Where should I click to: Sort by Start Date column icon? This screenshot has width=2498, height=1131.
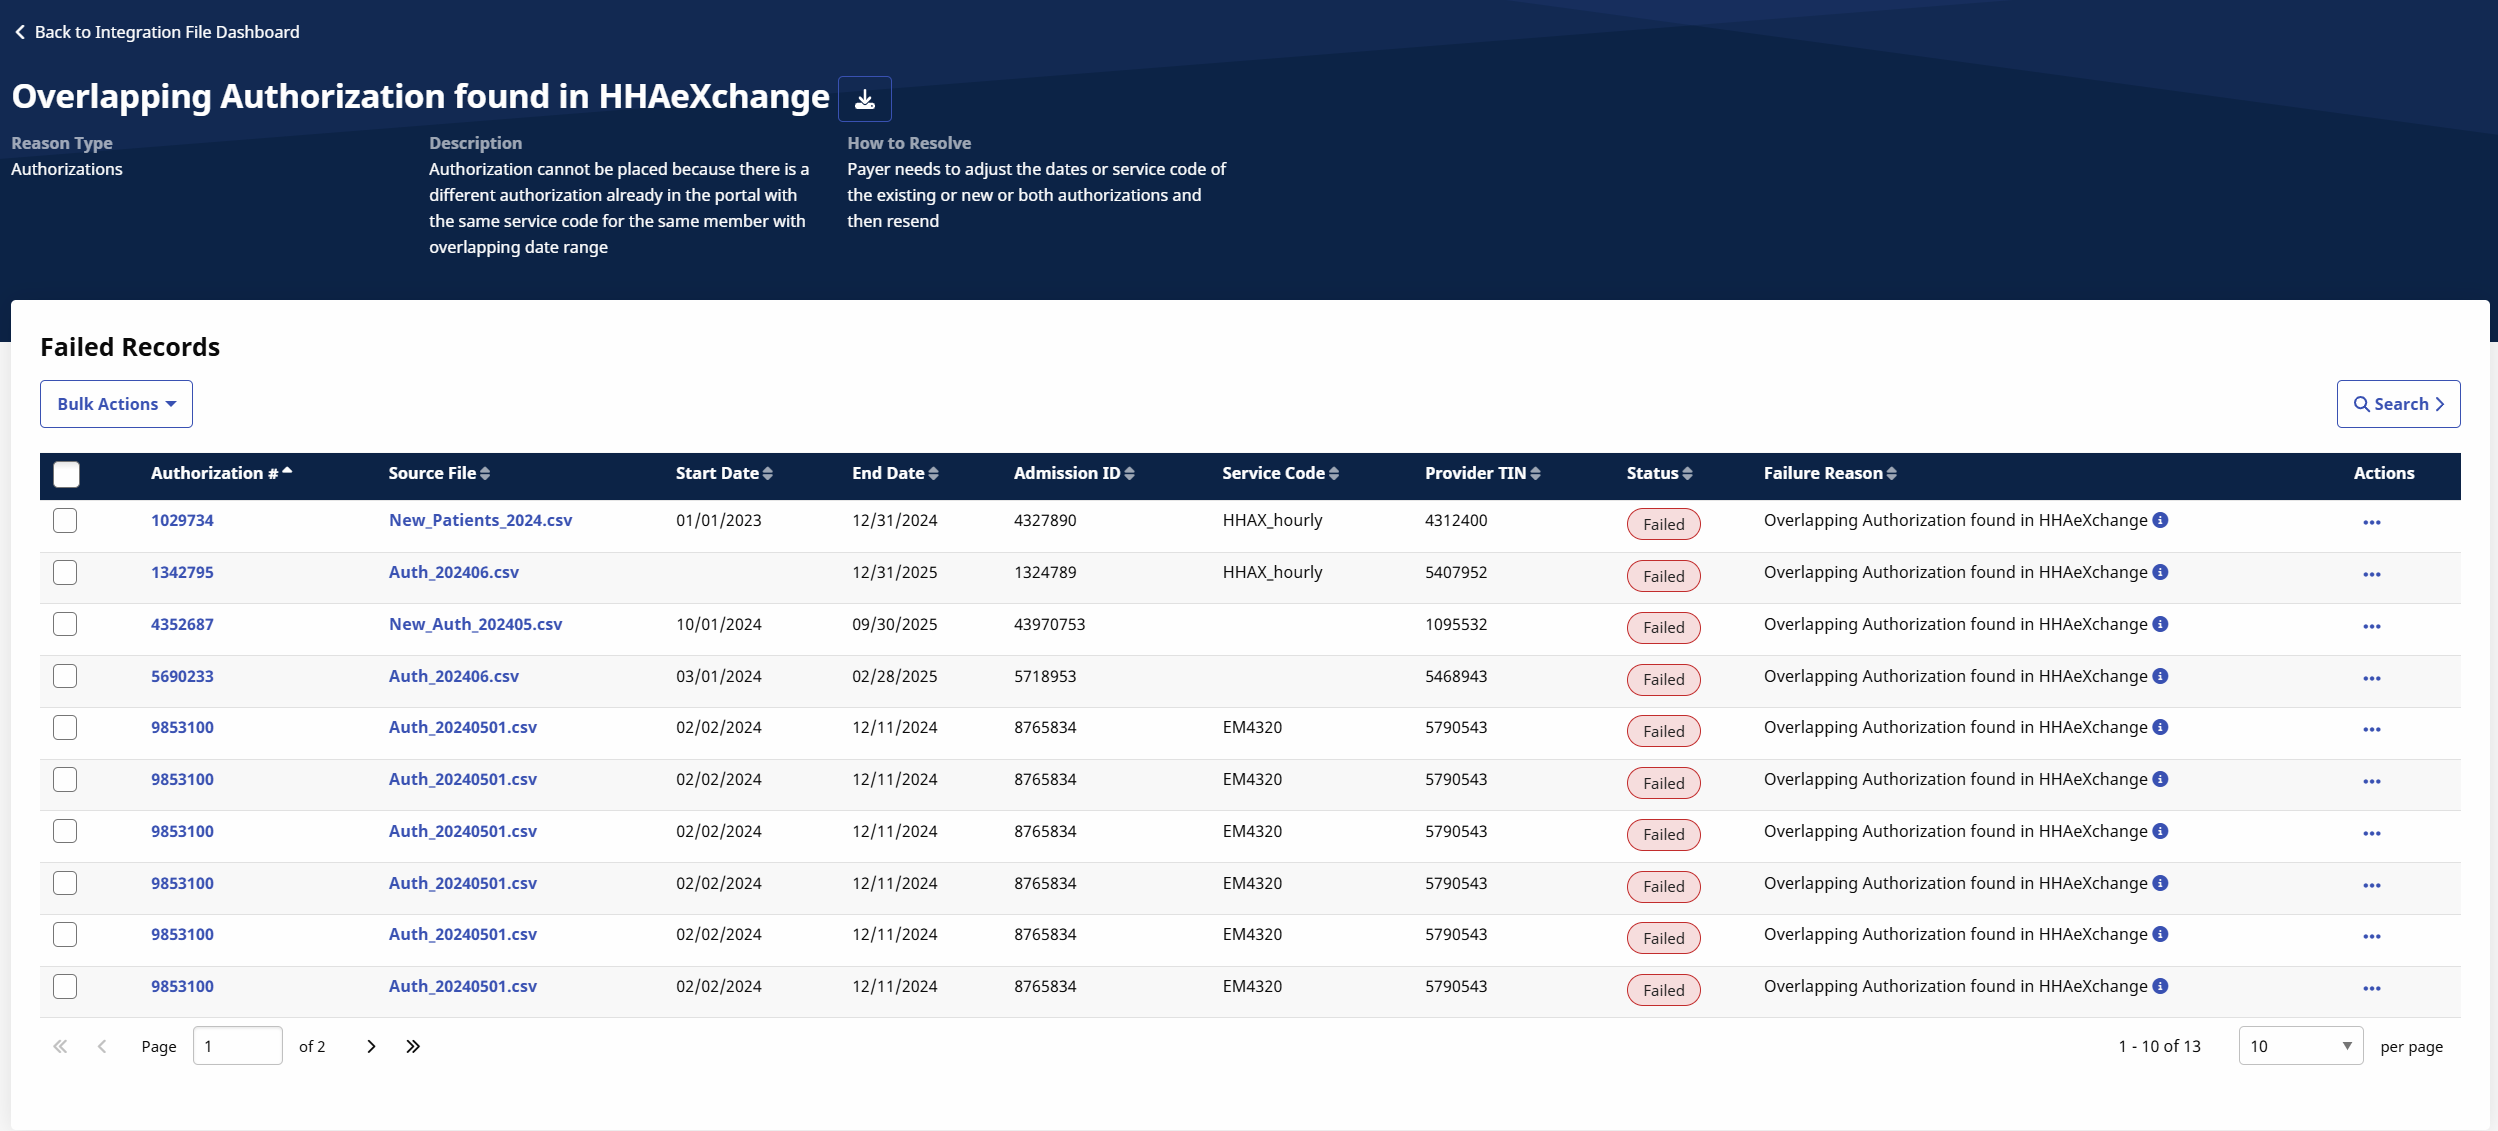[768, 474]
